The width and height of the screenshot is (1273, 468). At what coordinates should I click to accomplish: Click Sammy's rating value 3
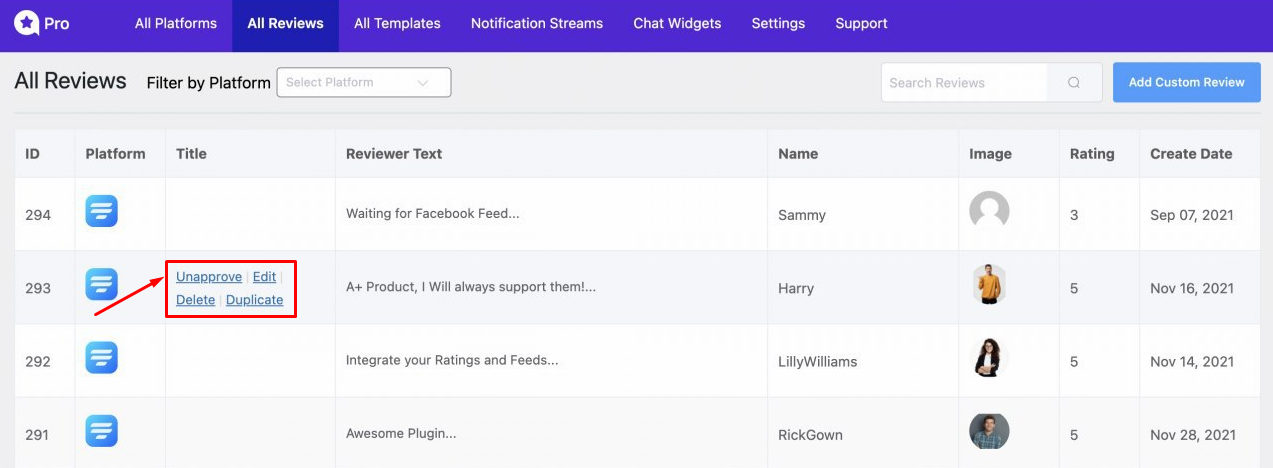tap(1074, 215)
